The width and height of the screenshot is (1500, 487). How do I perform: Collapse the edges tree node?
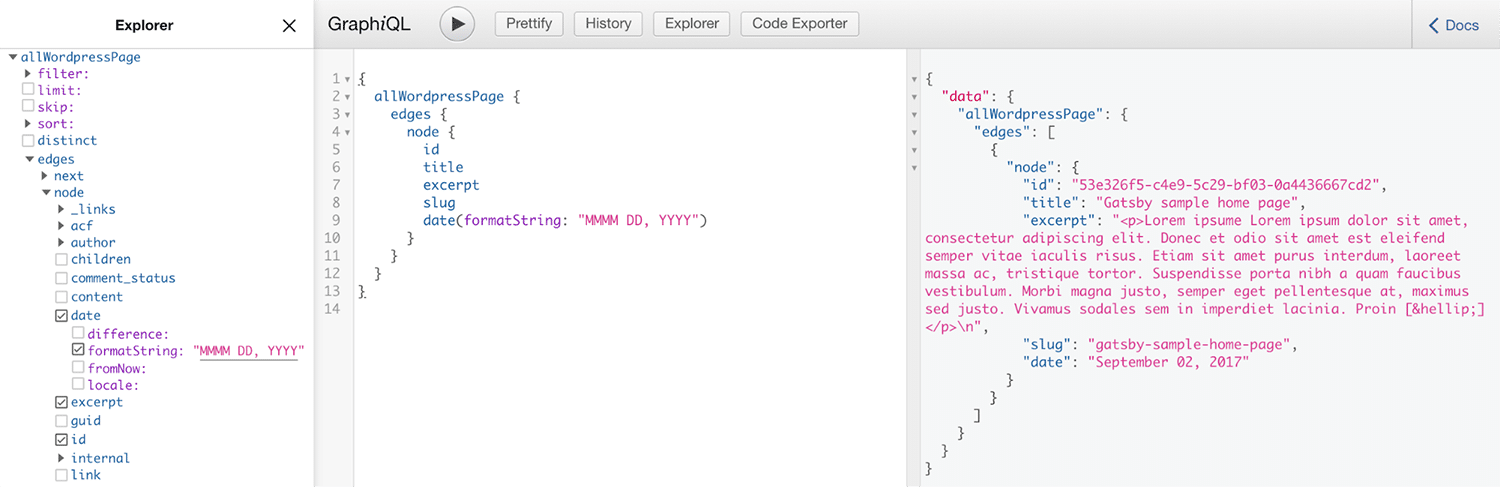pos(28,159)
